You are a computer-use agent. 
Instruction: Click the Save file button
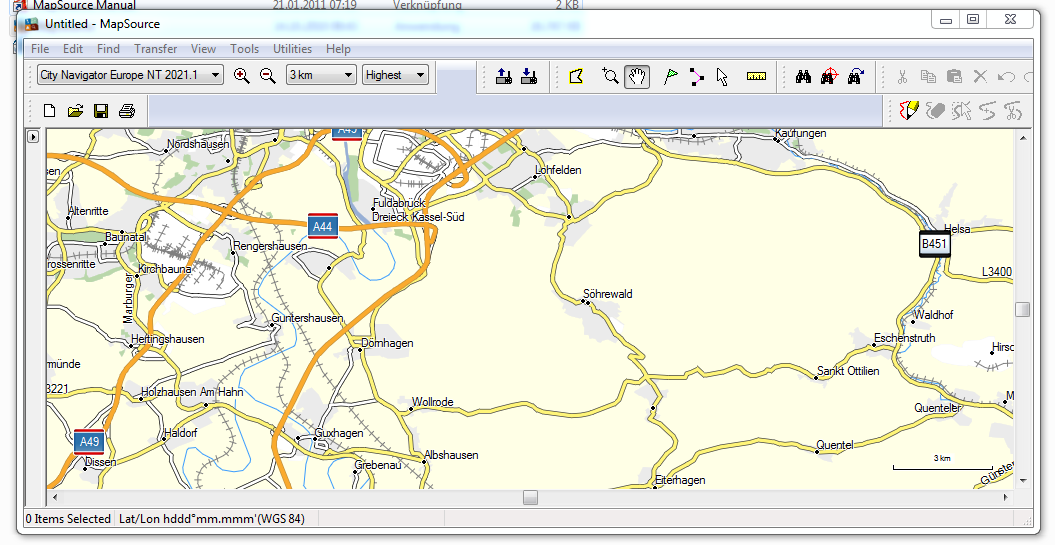coord(101,110)
